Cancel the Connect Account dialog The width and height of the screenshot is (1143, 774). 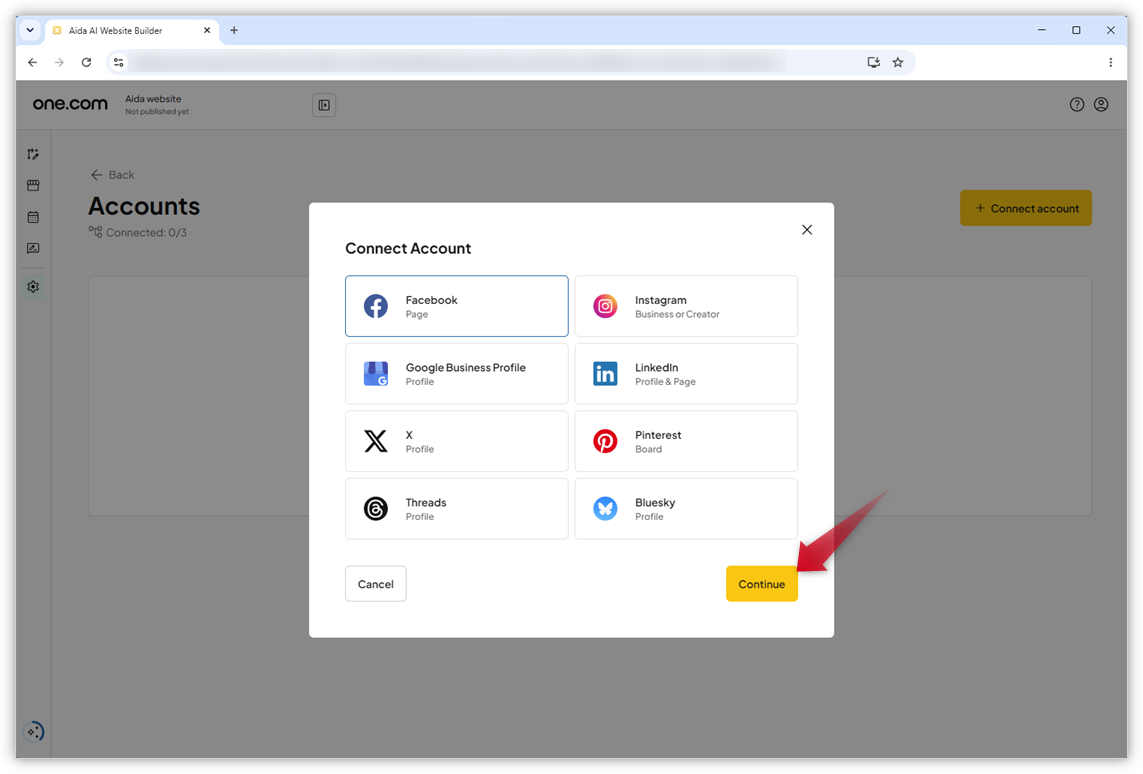coord(375,584)
